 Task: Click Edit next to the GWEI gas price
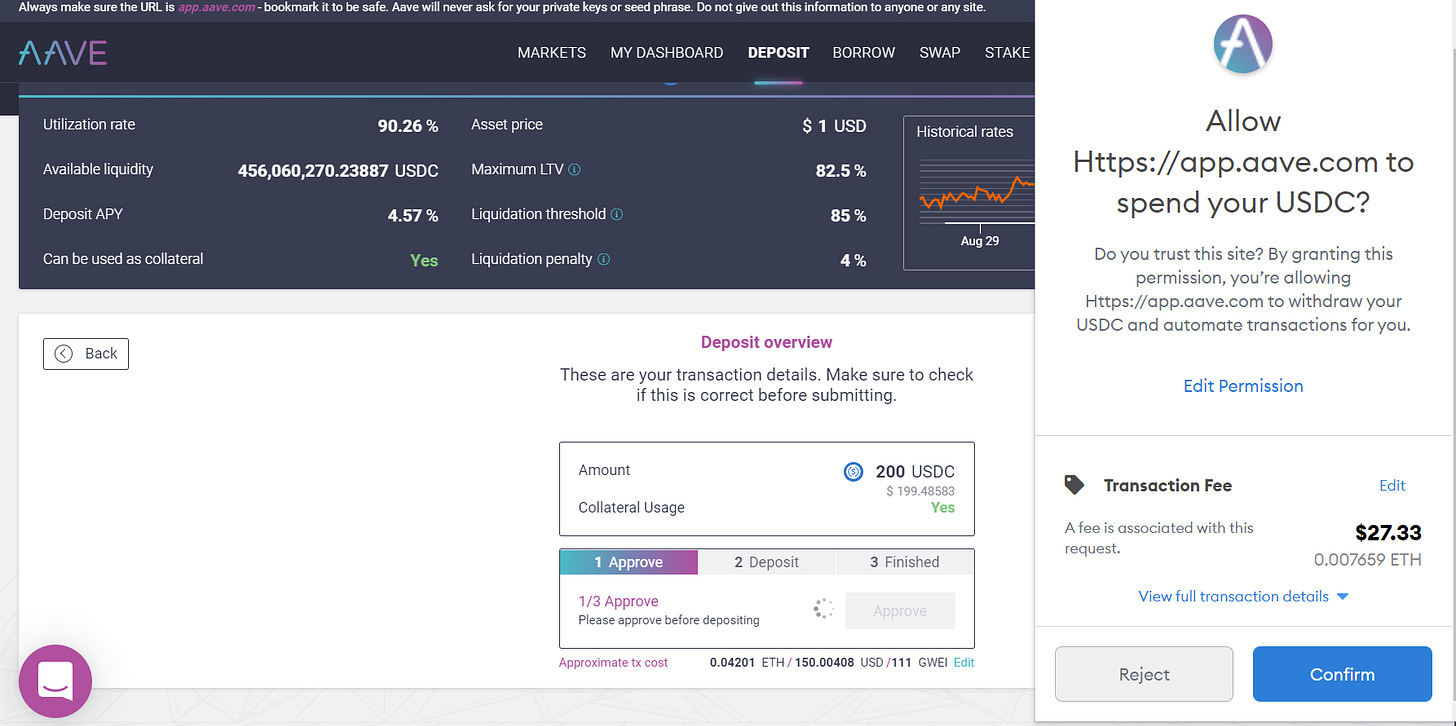tap(964, 662)
